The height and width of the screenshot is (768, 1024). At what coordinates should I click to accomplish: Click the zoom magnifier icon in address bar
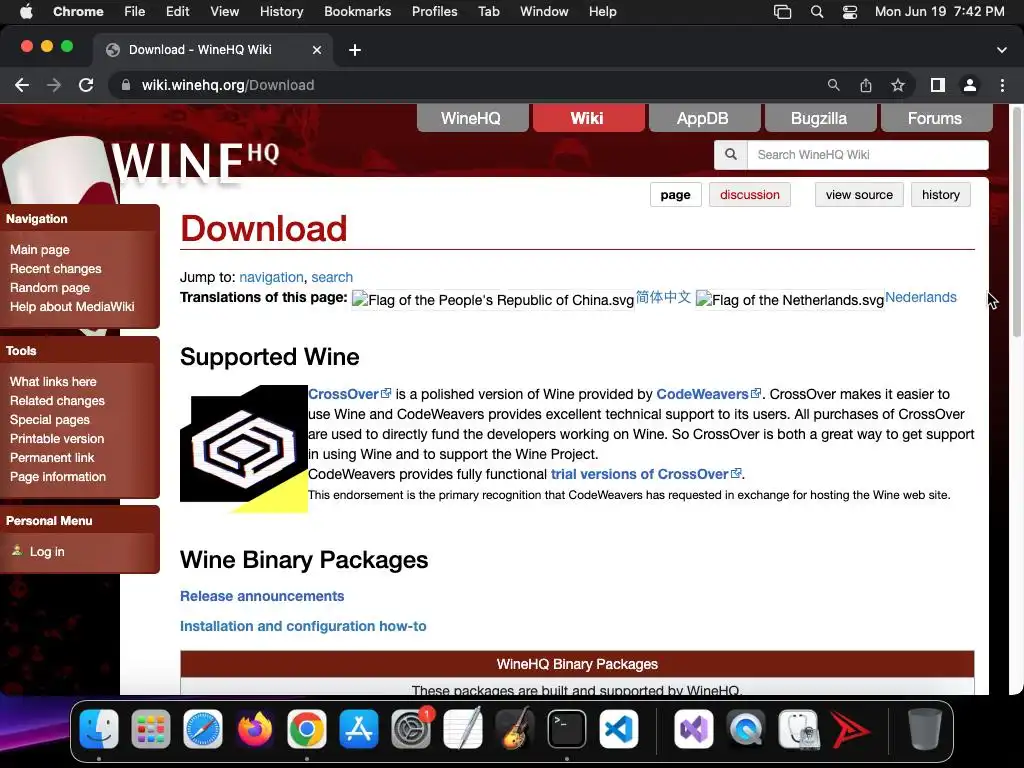pyautogui.click(x=833, y=85)
